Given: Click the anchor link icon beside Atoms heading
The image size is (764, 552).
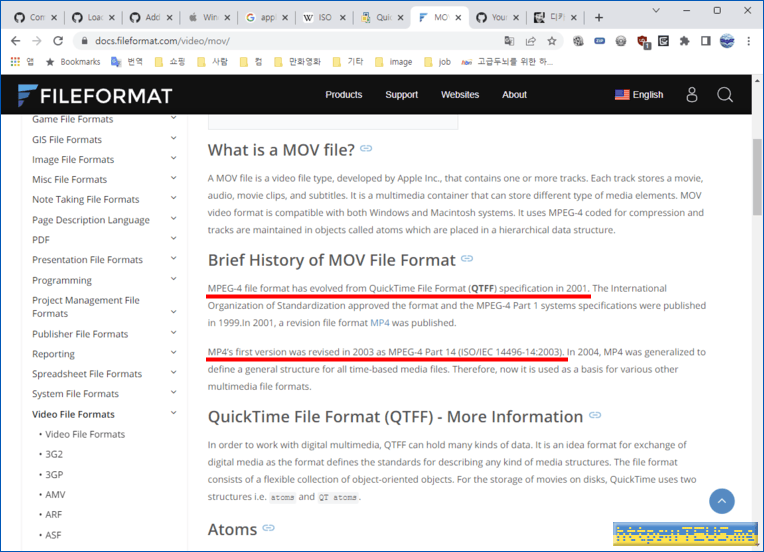Looking at the screenshot, I should (x=268, y=528).
